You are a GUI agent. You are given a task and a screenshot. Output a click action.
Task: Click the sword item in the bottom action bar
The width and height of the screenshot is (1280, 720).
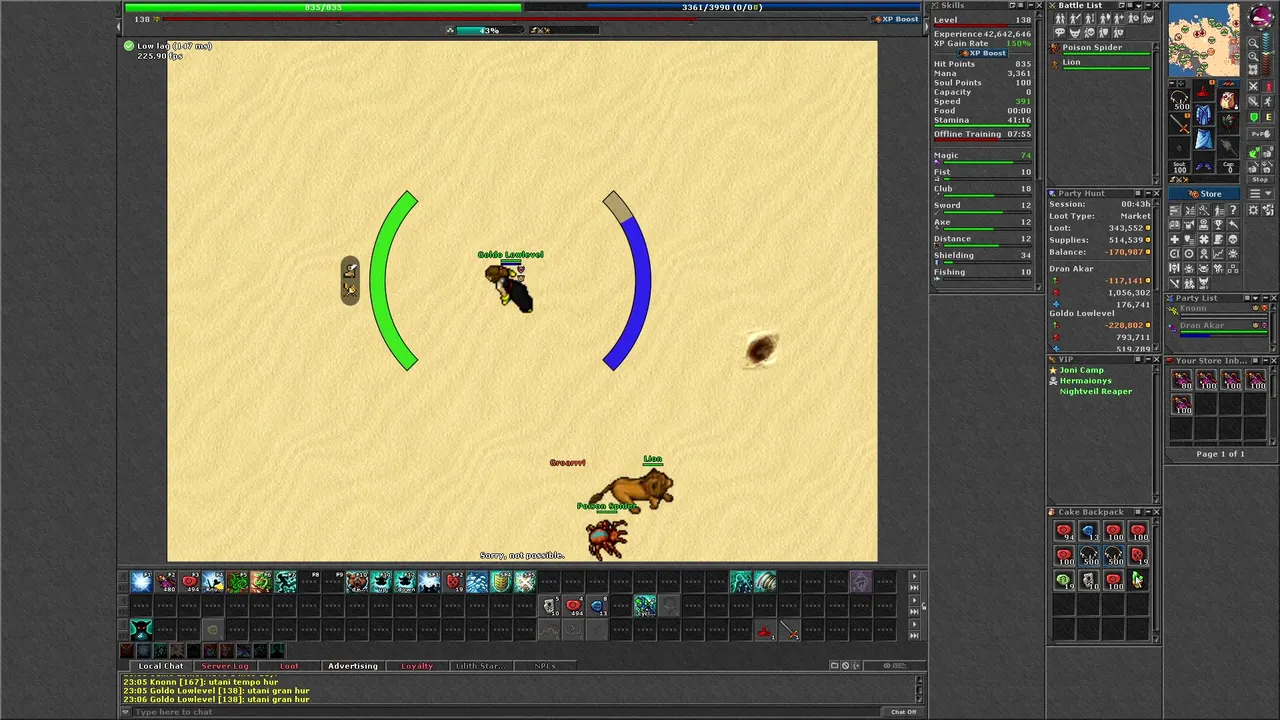click(789, 630)
